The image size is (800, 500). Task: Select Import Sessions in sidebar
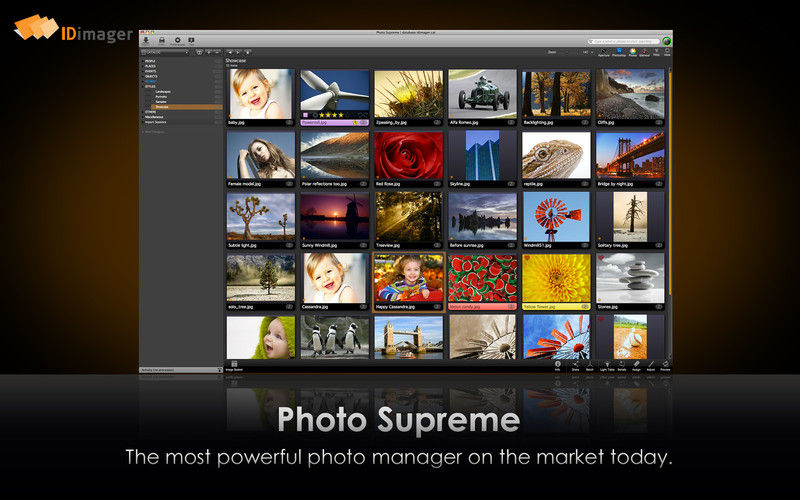(156, 122)
